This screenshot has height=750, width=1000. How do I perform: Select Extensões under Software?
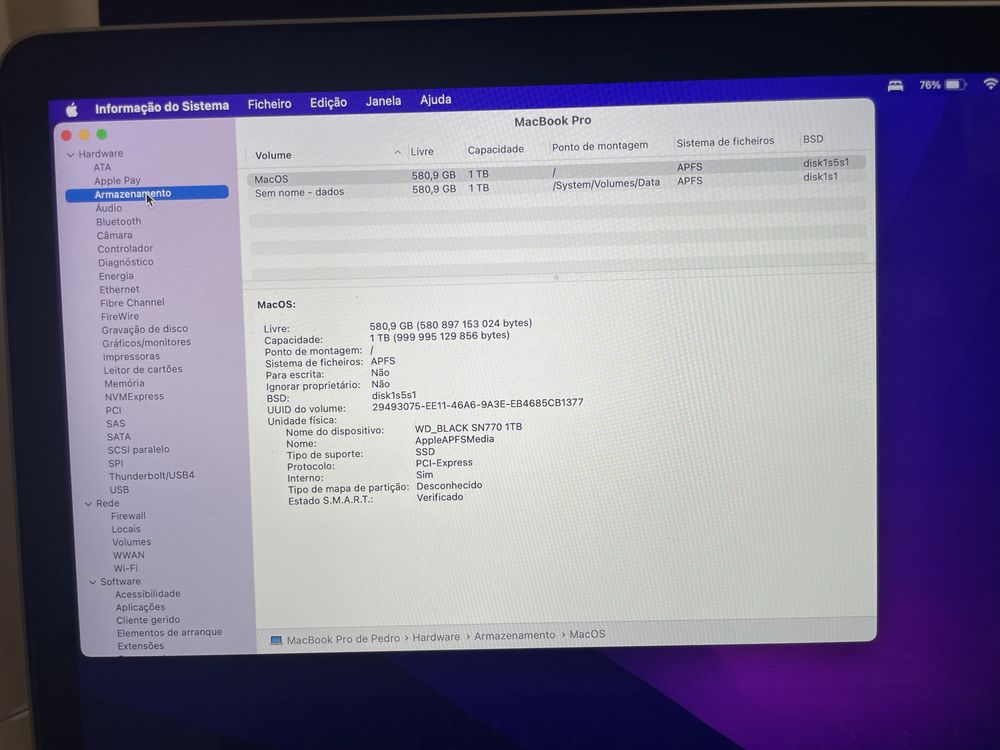[141, 646]
